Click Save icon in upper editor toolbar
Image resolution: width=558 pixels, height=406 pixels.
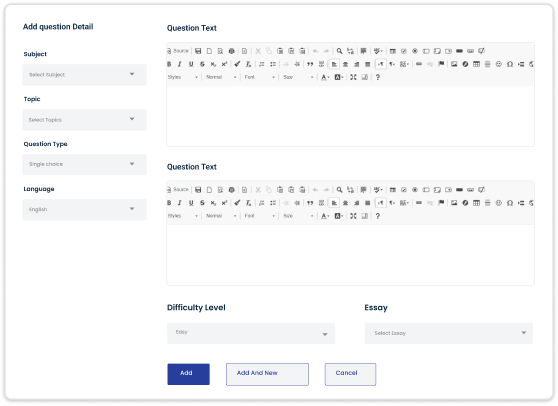point(198,51)
